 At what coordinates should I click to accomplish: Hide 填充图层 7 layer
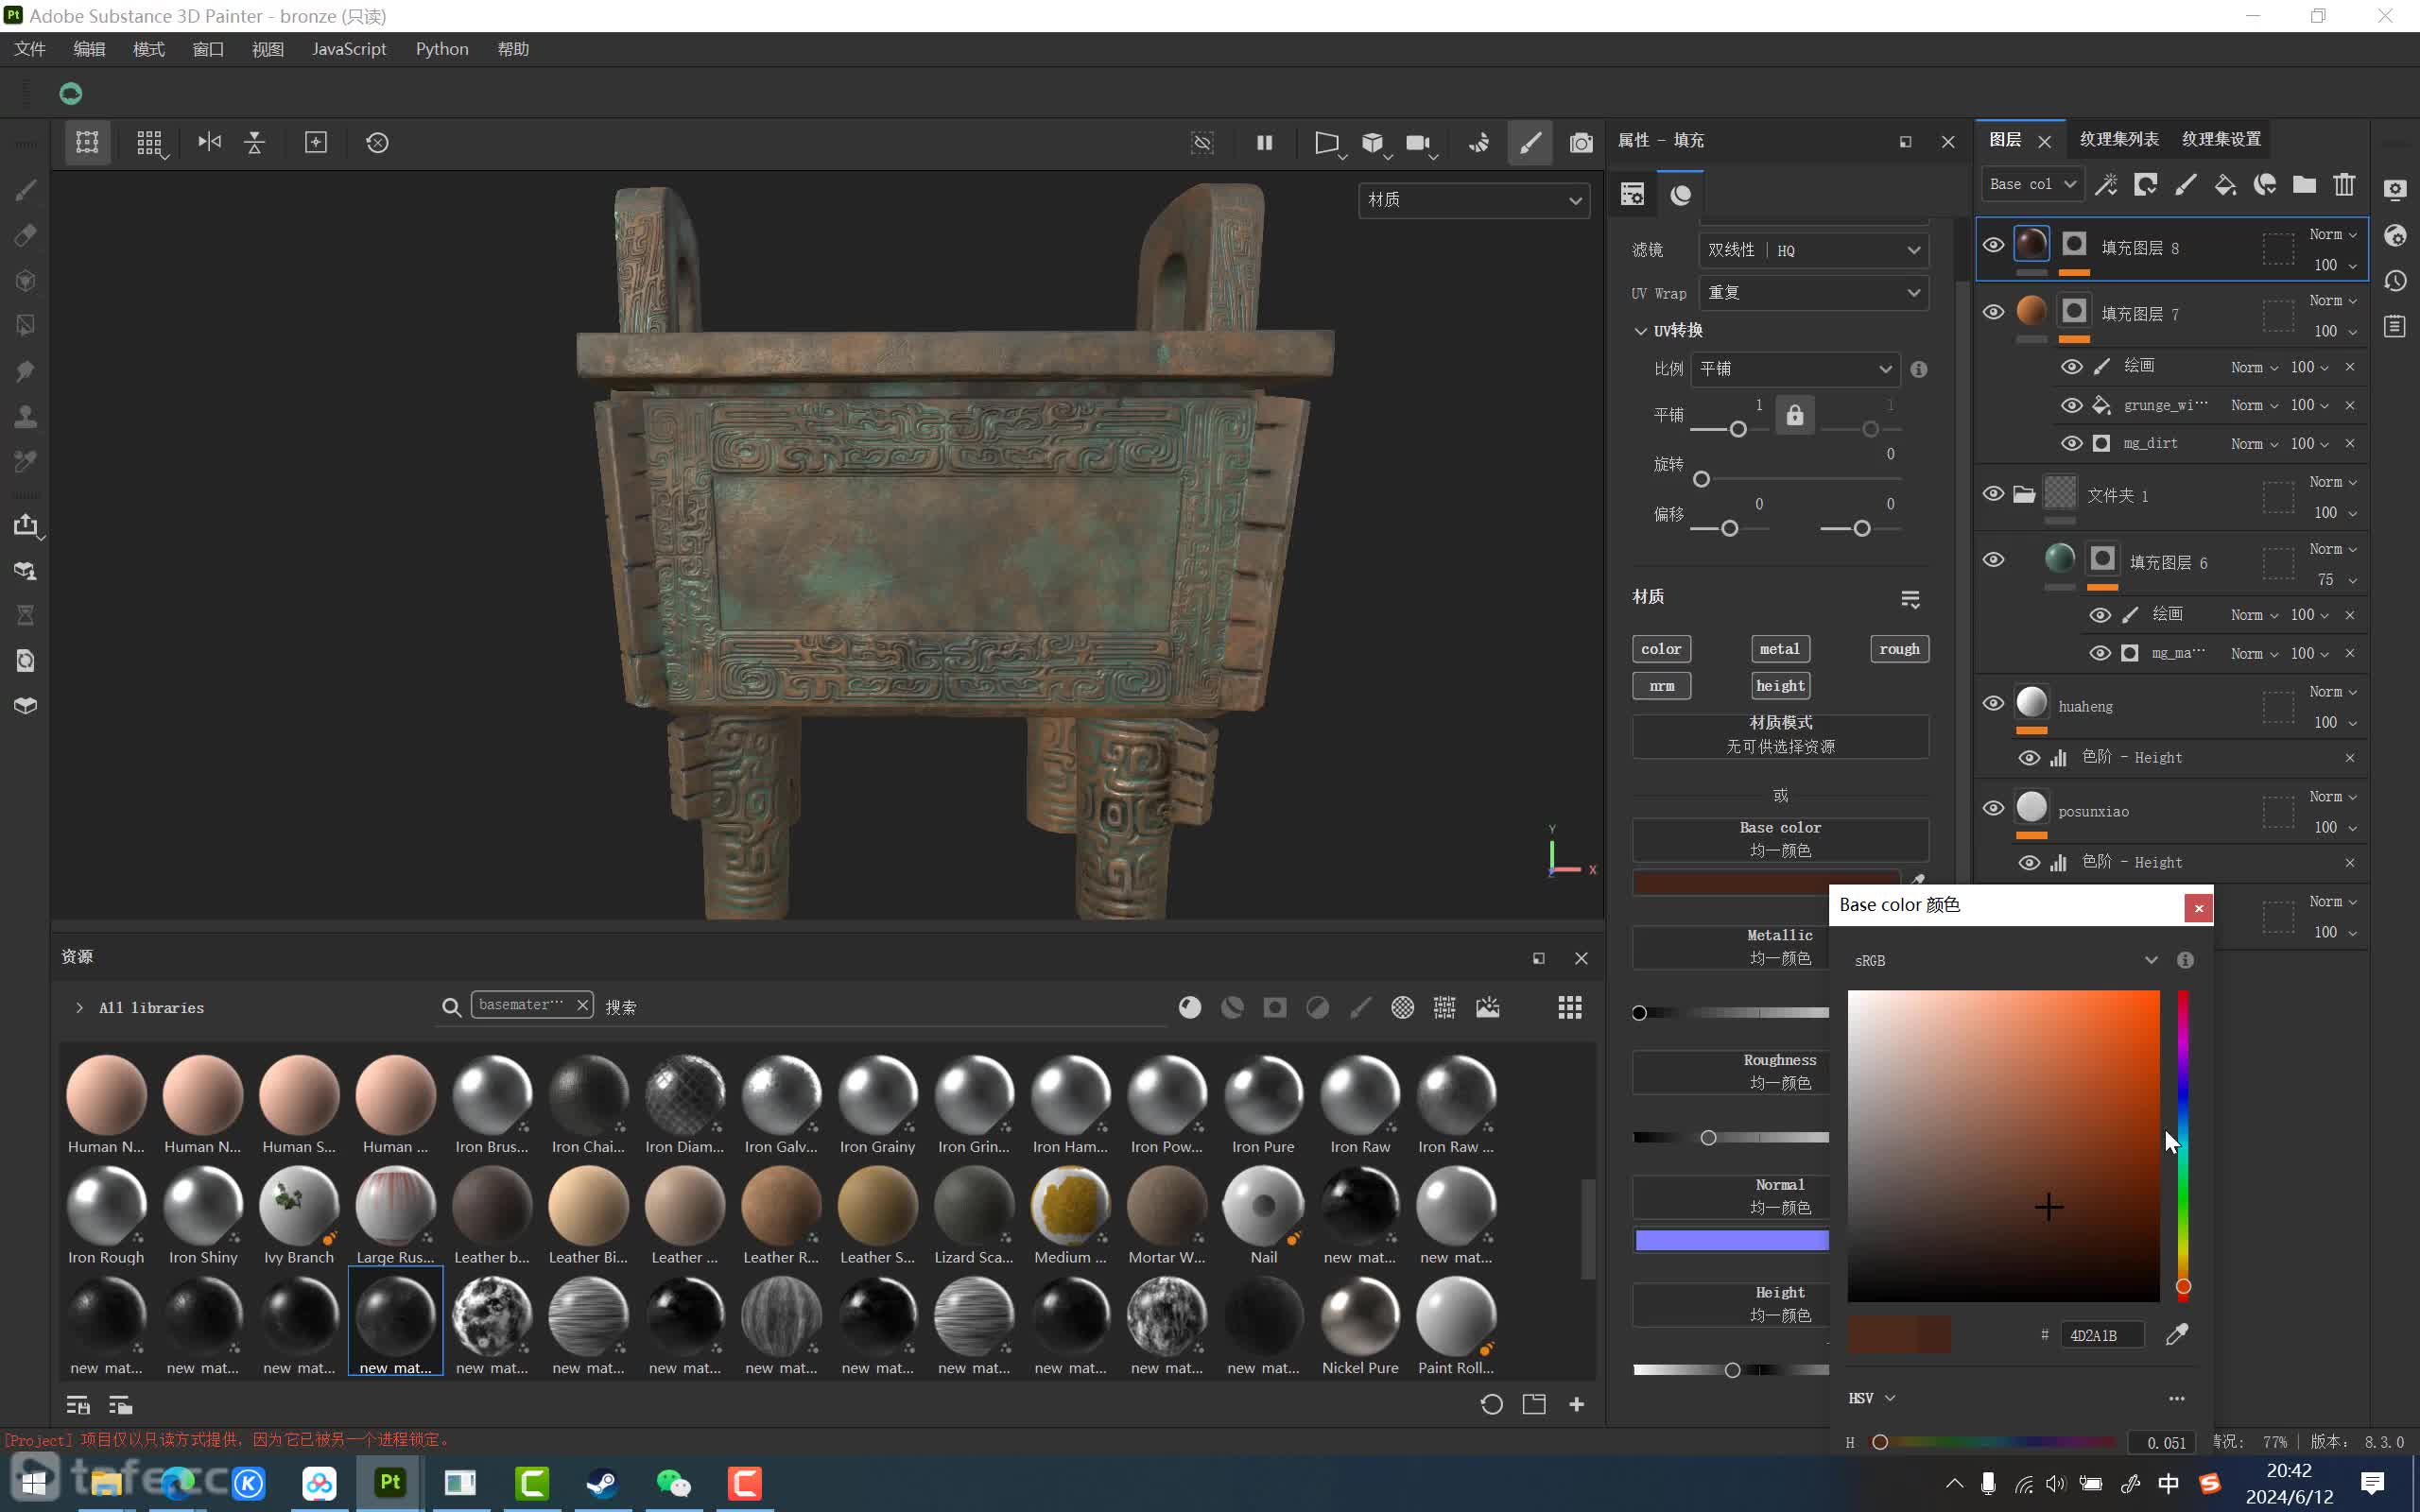1993,312
